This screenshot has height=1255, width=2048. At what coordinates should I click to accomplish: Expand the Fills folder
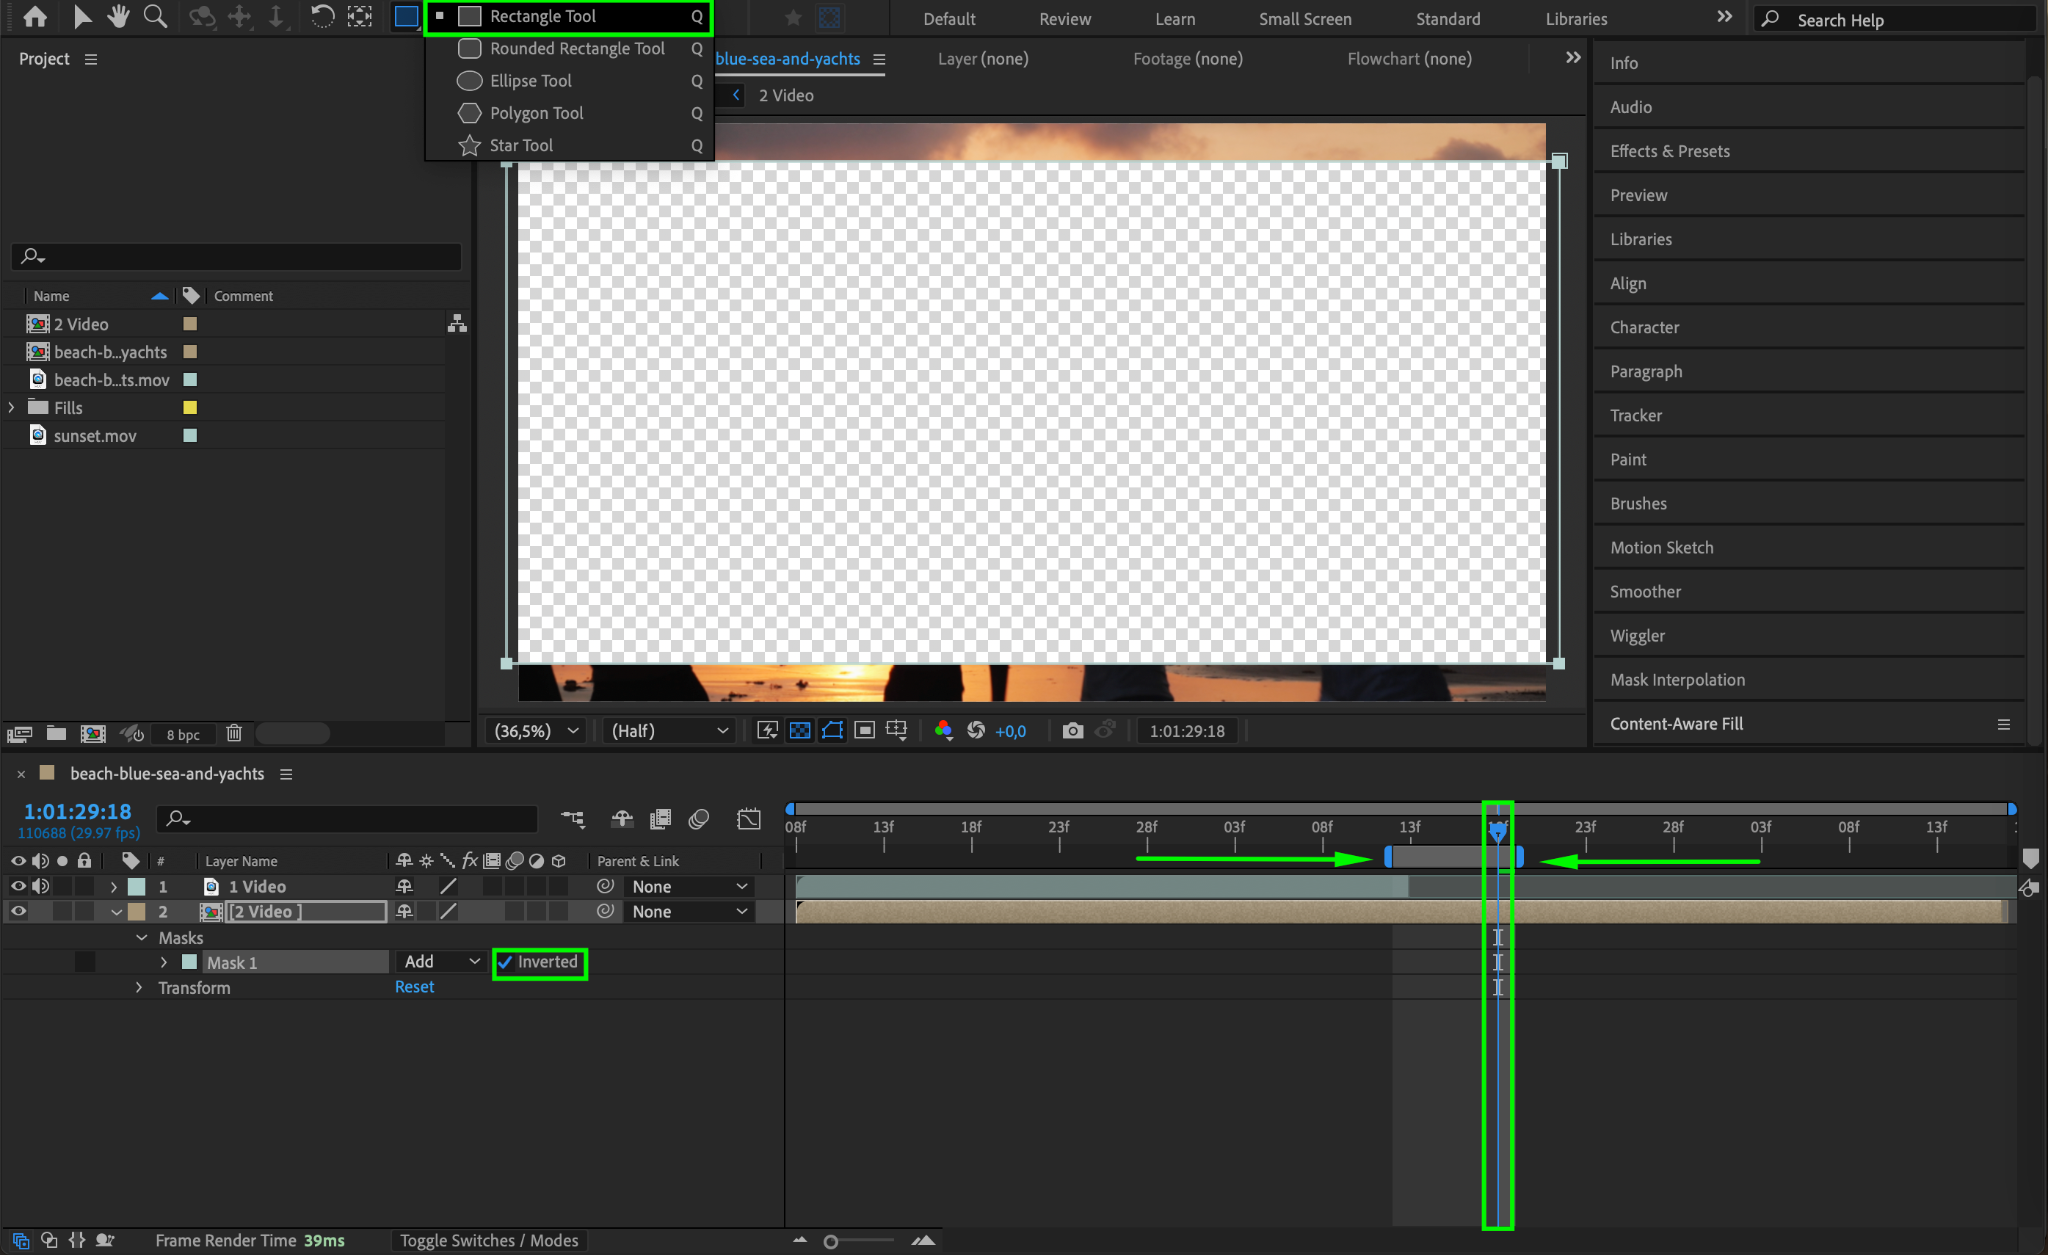pyautogui.click(x=12, y=408)
